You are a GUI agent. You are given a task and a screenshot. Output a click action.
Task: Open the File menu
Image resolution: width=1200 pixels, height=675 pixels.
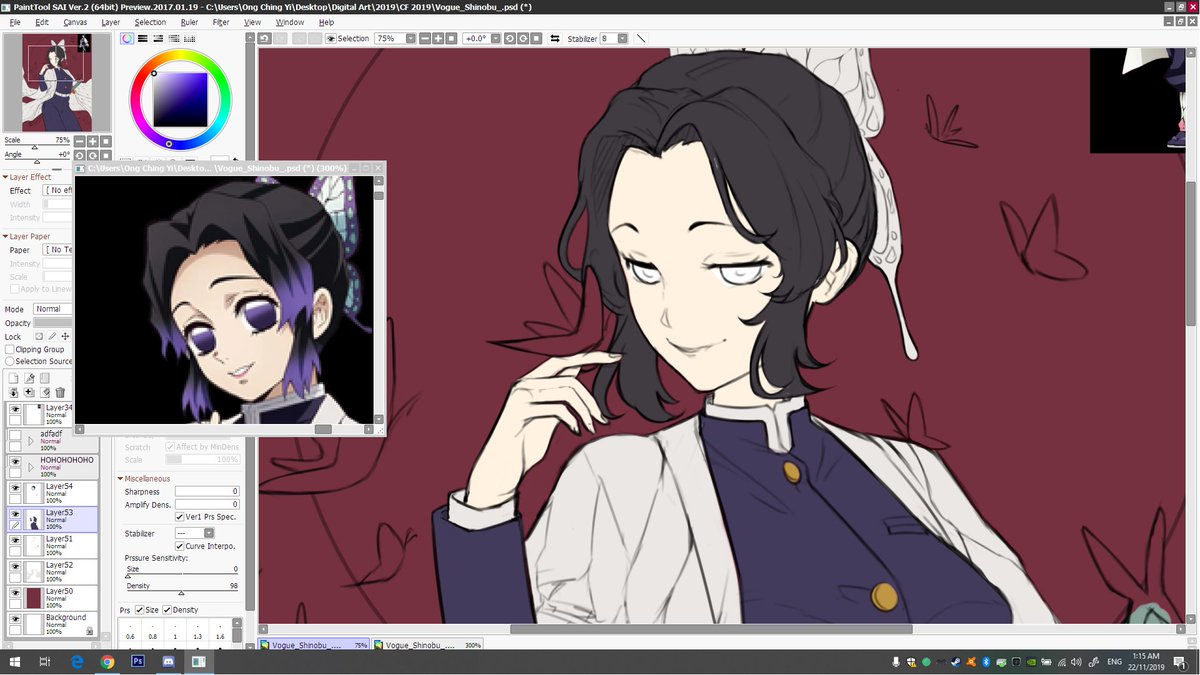click(15, 22)
